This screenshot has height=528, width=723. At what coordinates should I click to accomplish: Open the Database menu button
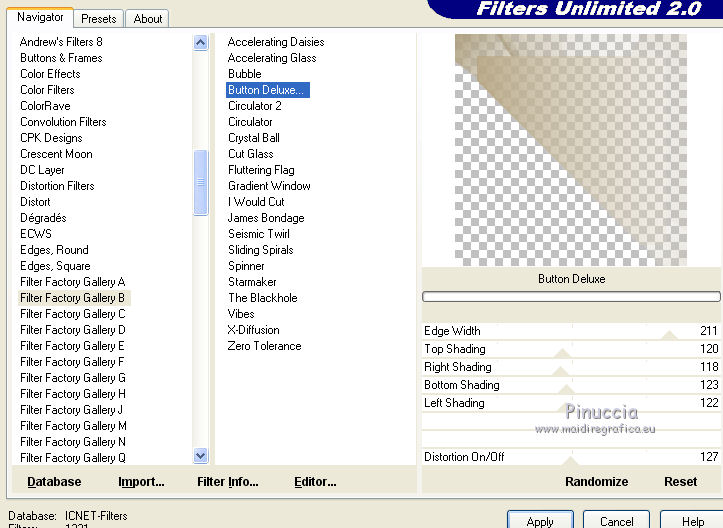coord(54,481)
